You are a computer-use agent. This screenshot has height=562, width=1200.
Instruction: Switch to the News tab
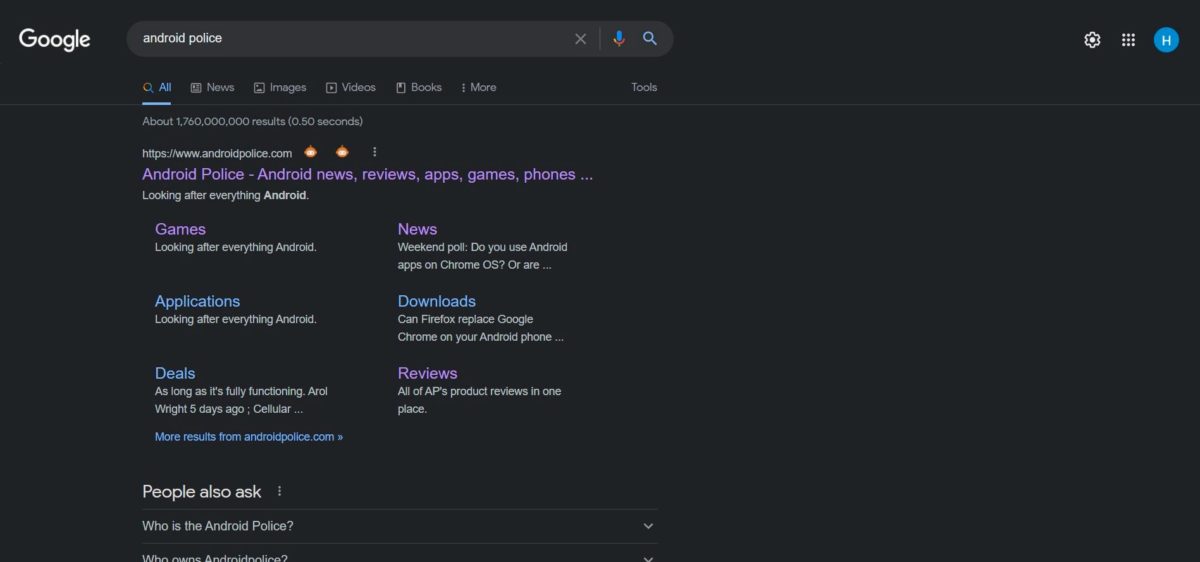[212, 87]
